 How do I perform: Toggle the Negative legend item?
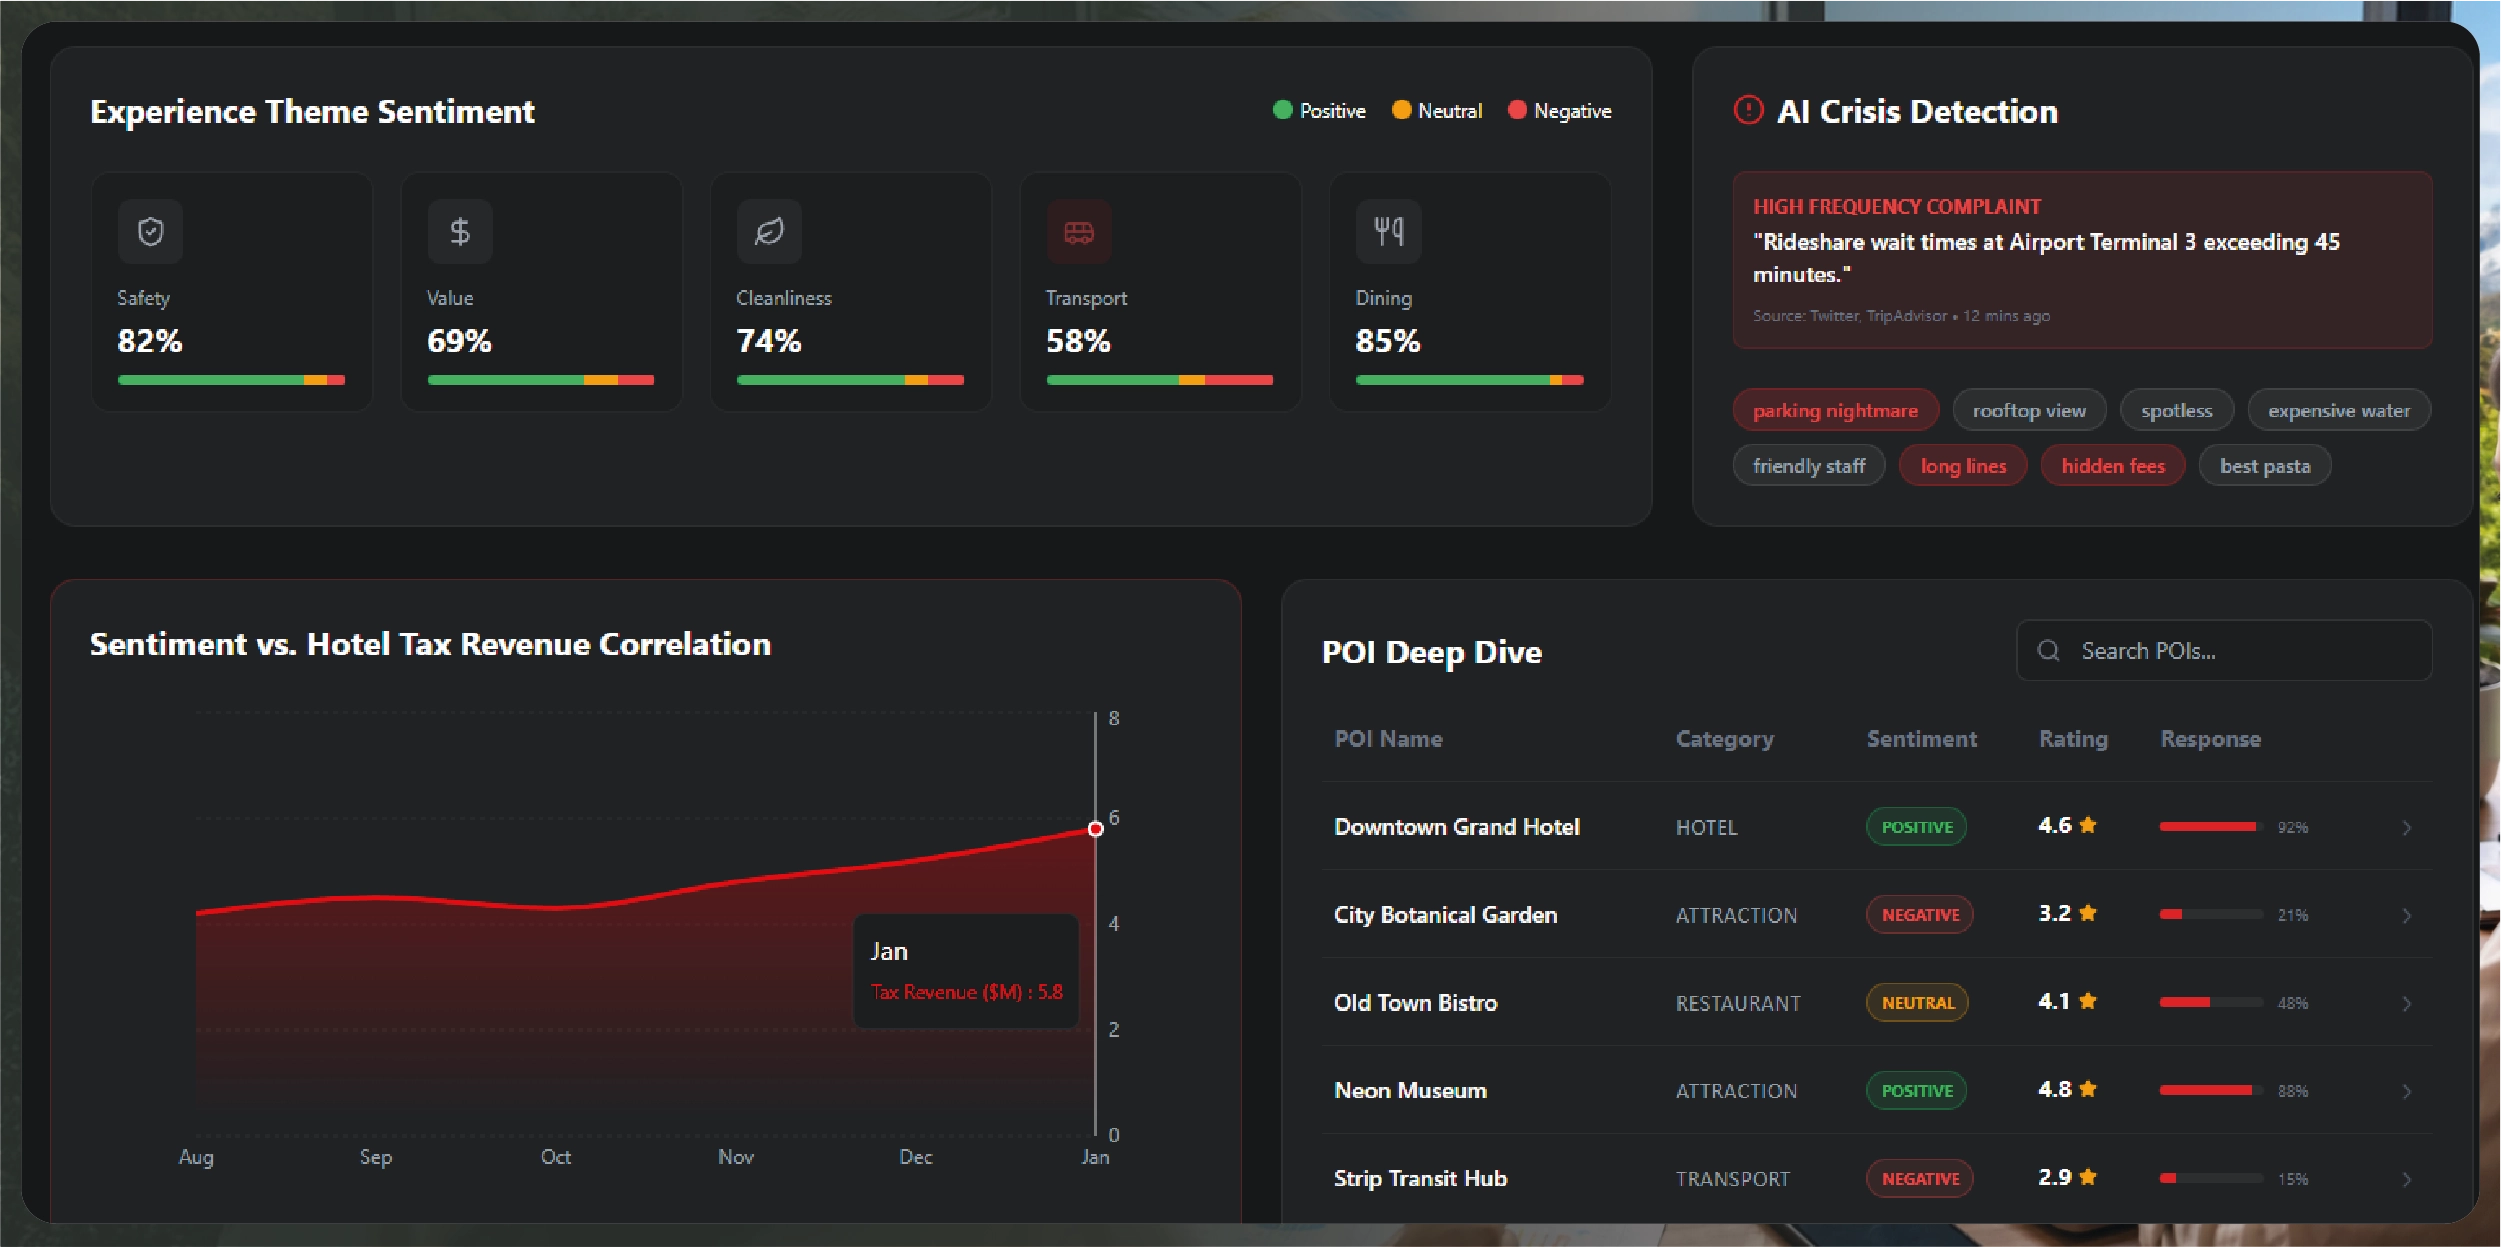1560,111
